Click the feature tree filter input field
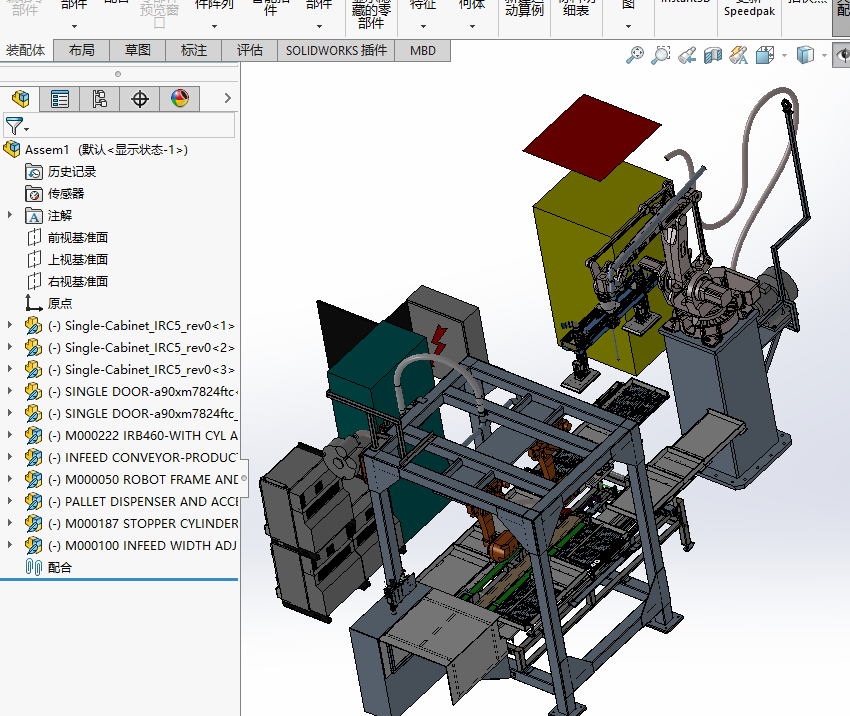The width and height of the screenshot is (850, 716). point(132,126)
